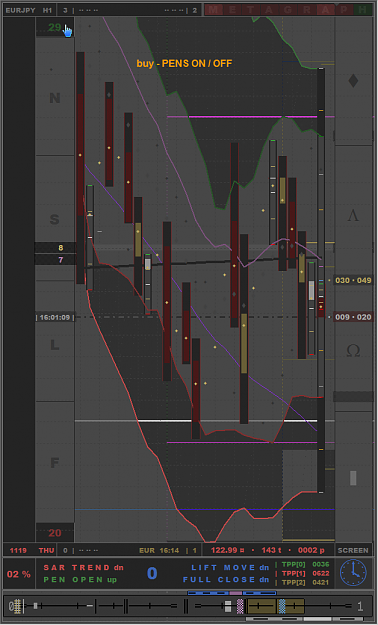Click the H1 timeframe label
This screenshot has height=625, width=378.
[x=47, y=10]
